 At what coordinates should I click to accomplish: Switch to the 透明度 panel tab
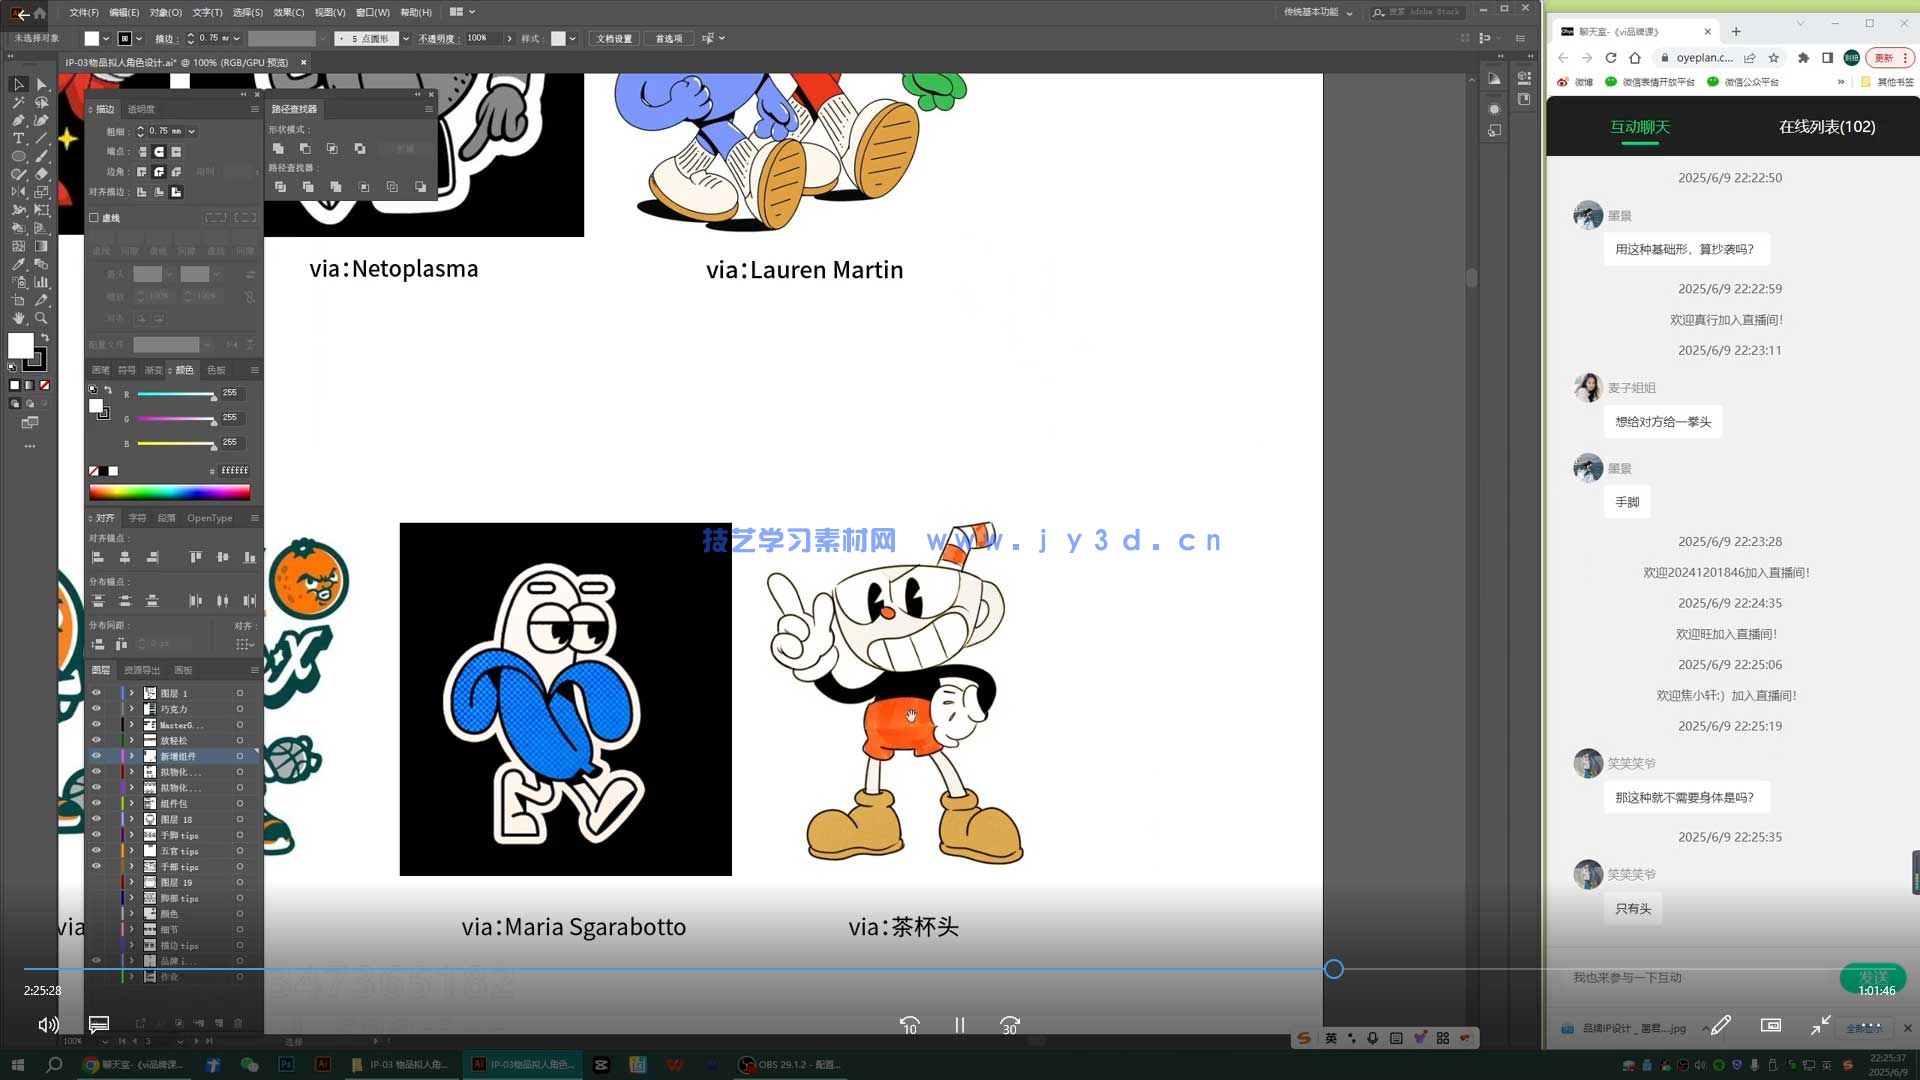142,109
